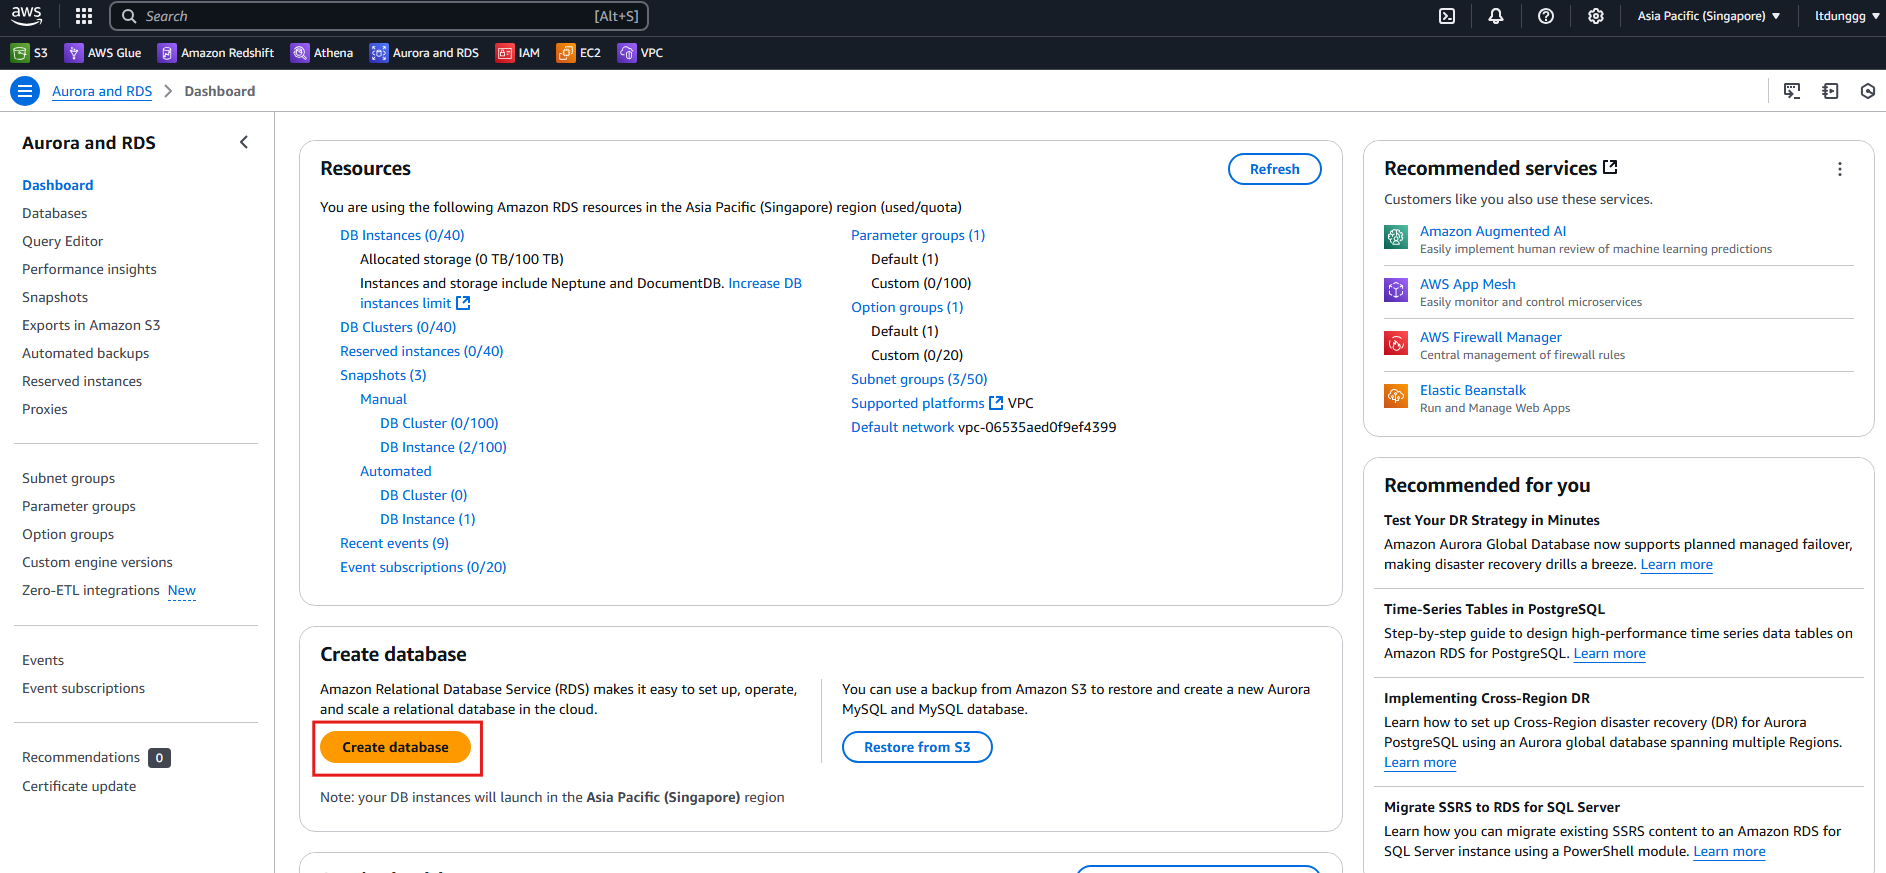Click the panel icon next to the clock icon
Screen dimensions: 1886x873
coord(1830,91)
